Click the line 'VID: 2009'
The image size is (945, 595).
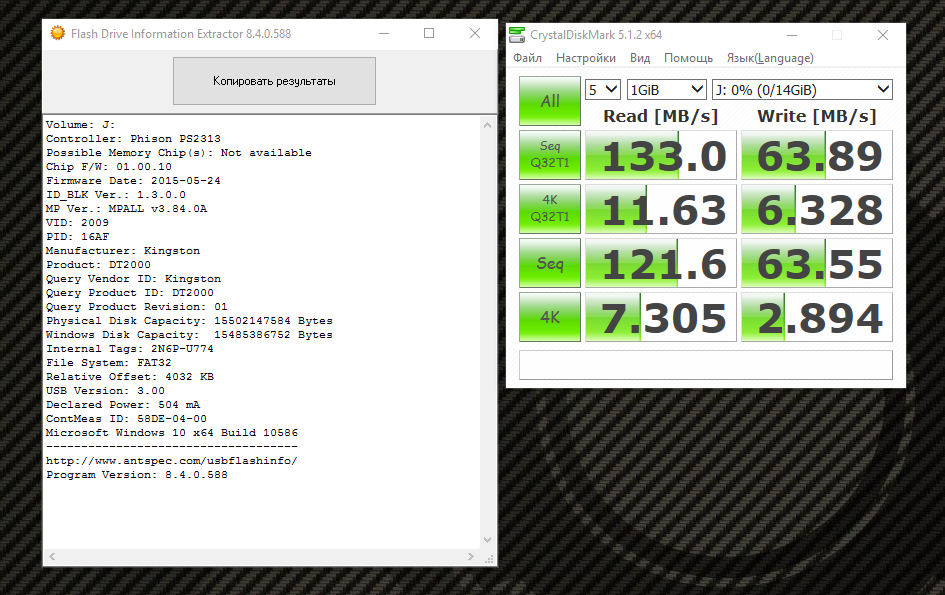tap(77, 222)
